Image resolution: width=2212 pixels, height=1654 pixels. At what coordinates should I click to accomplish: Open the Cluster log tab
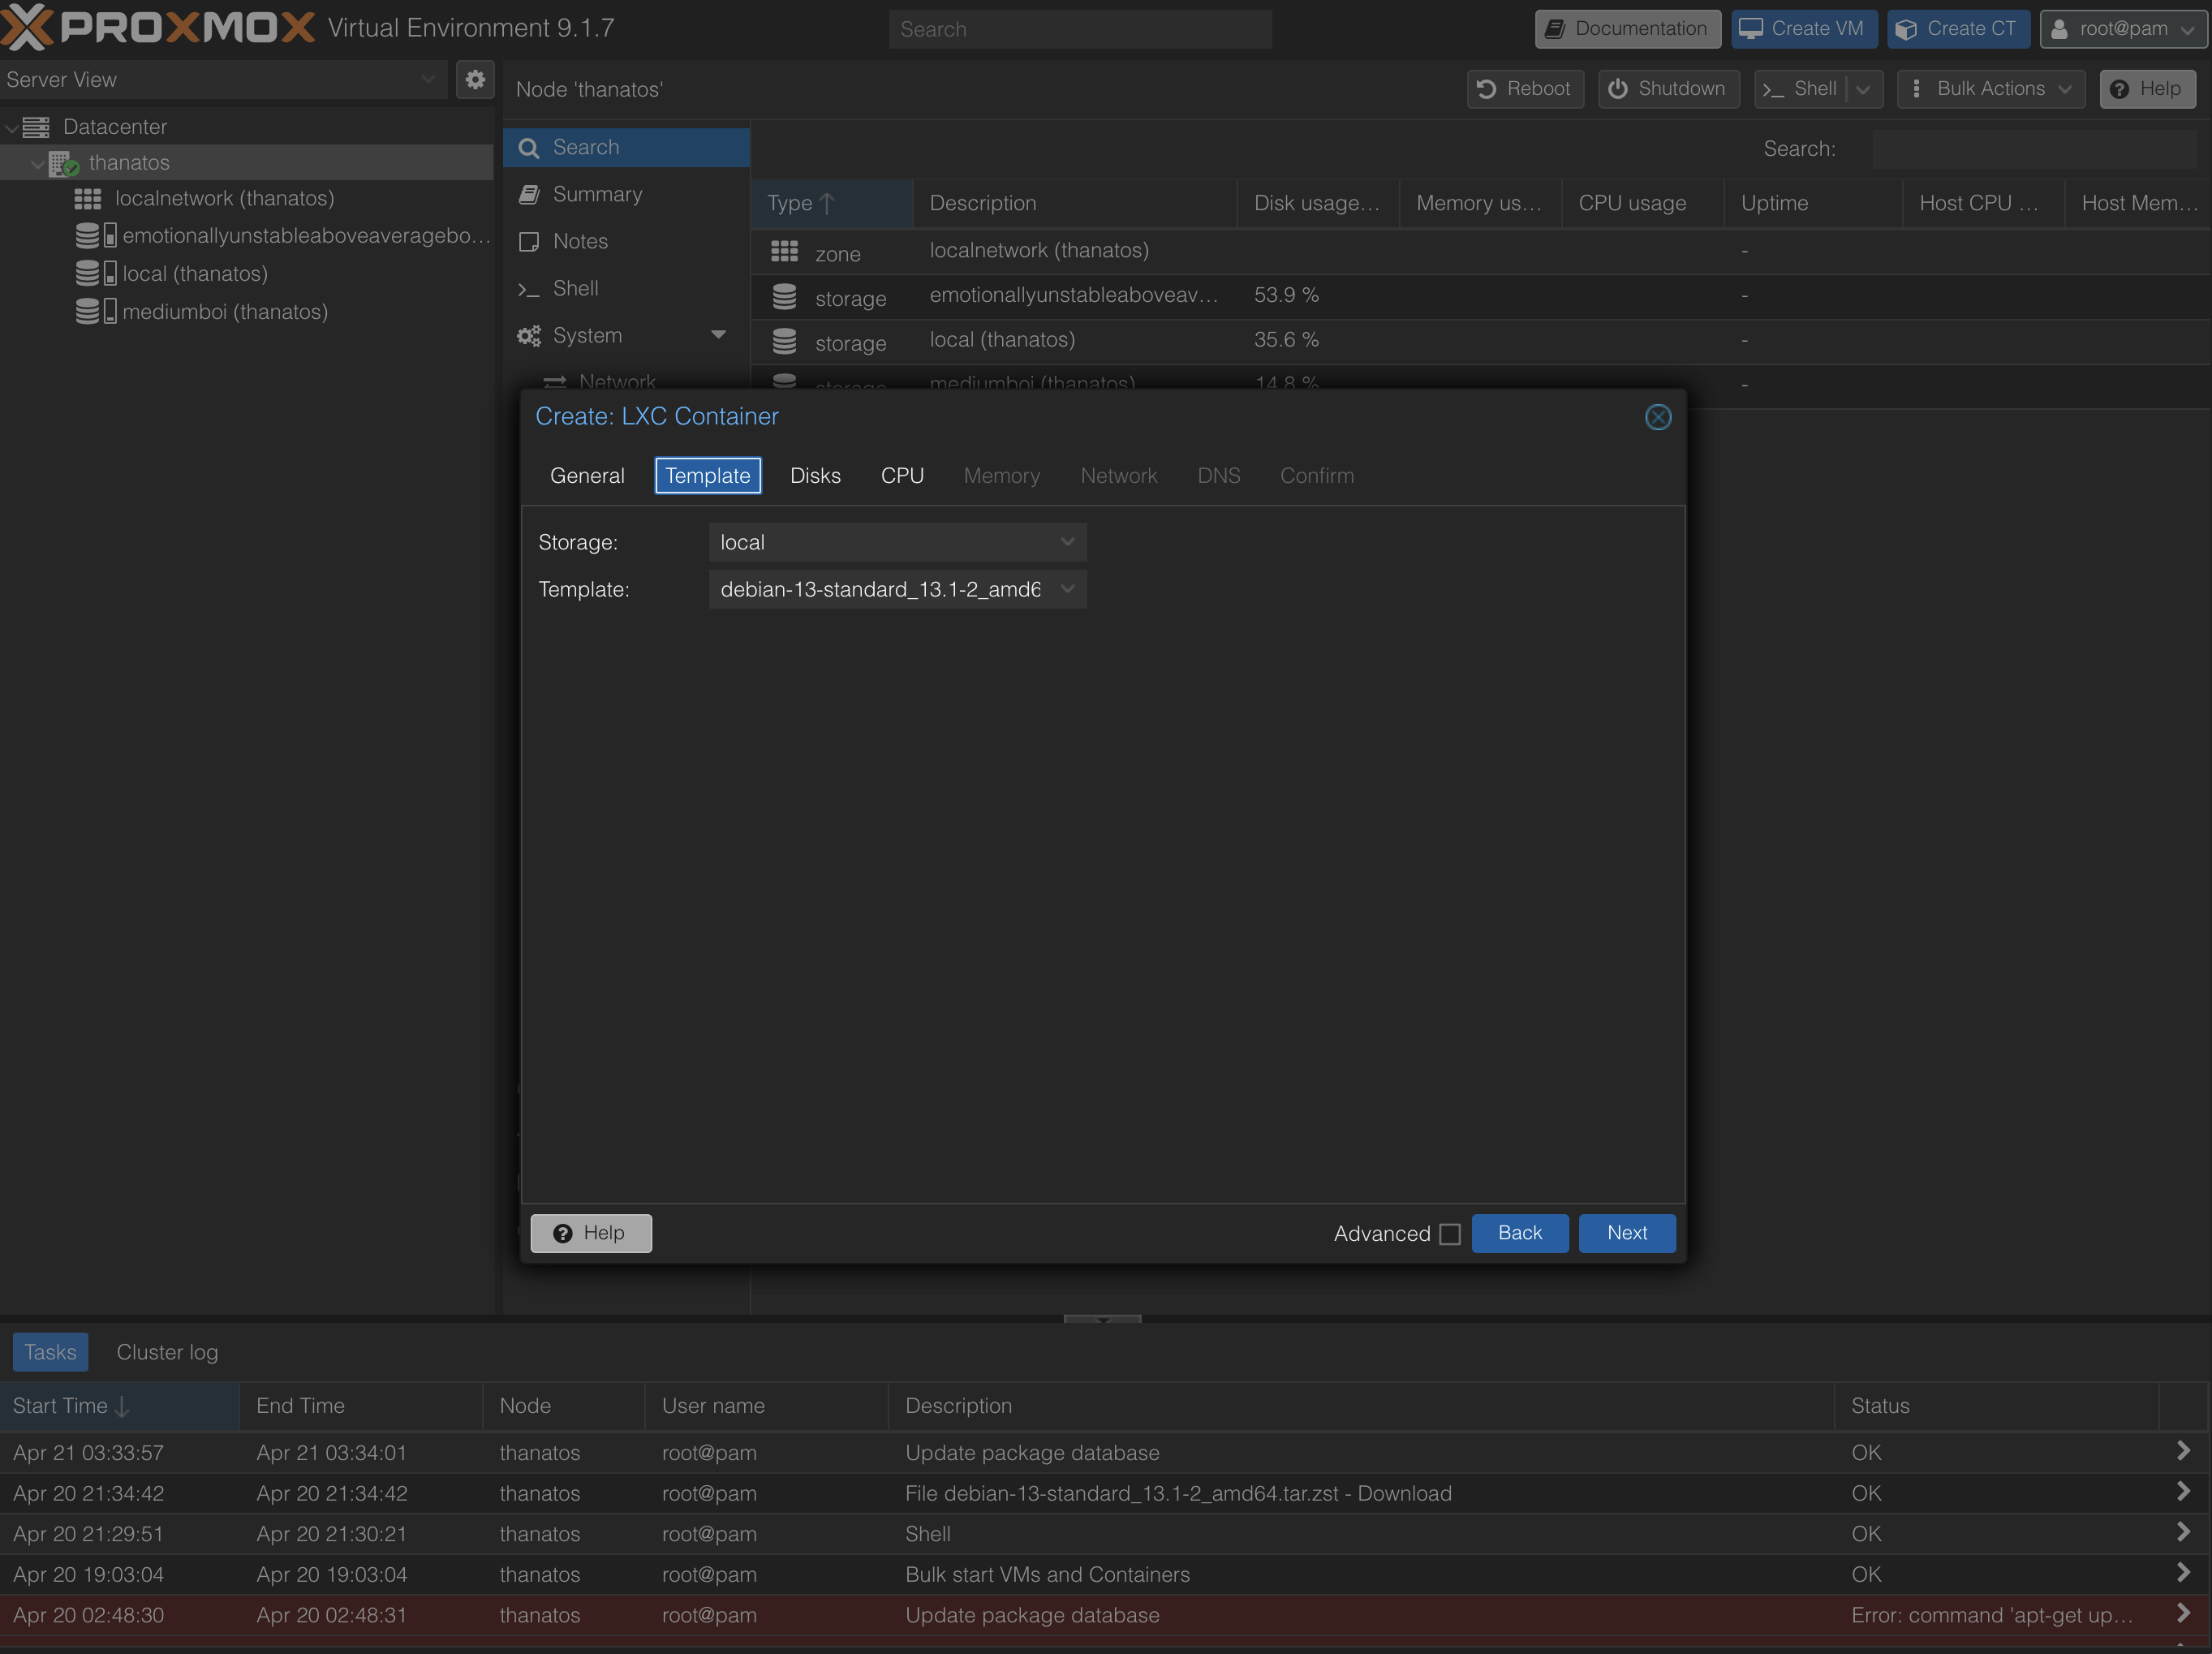coord(167,1352)
